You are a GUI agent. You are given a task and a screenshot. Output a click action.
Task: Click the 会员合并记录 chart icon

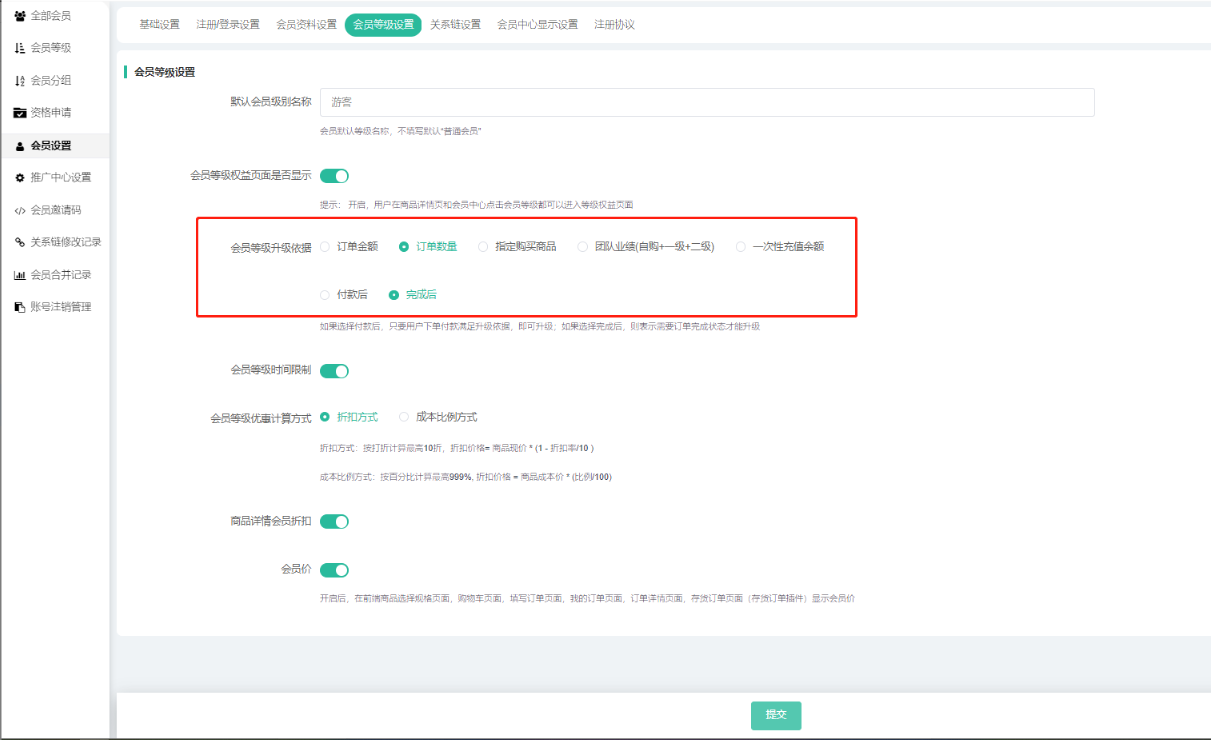point(20,275)
